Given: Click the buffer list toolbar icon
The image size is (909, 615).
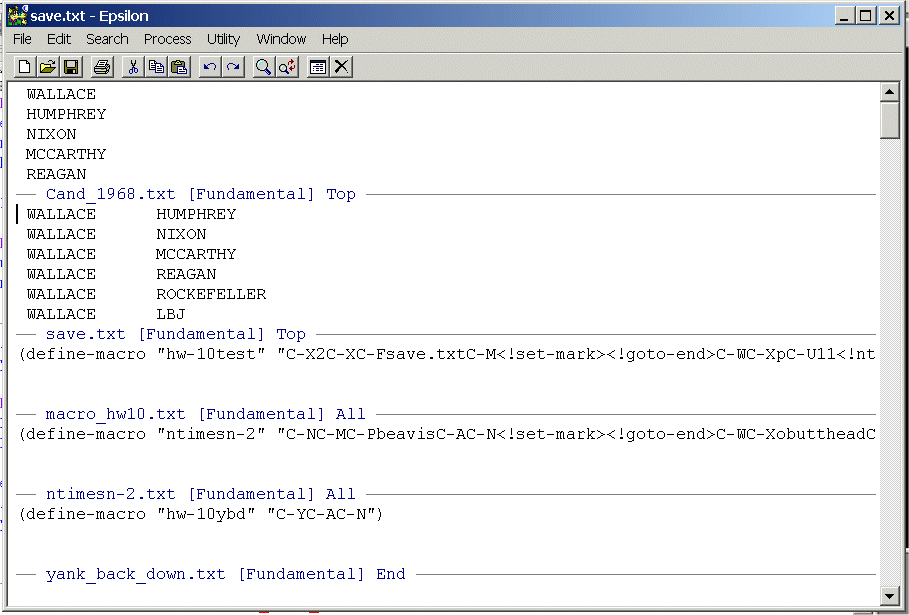Looking at the screenshot, I should pos(317,67).
